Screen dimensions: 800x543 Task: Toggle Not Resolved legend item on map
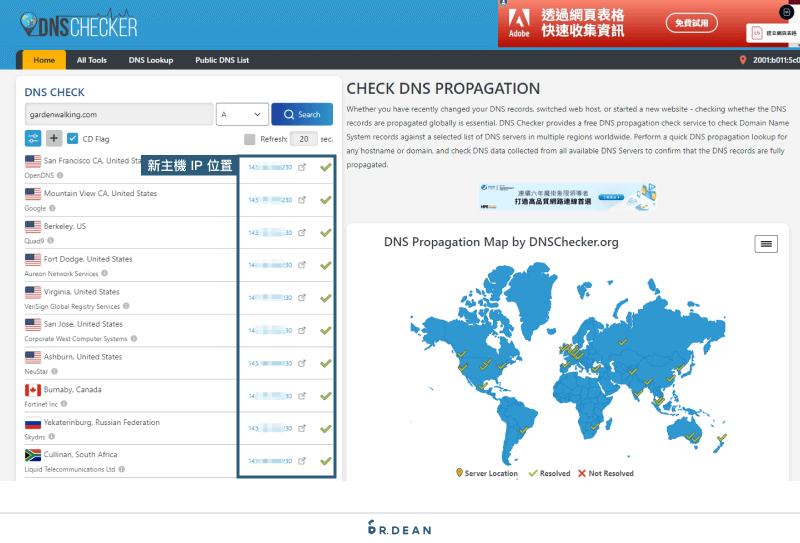click(606, 474)
